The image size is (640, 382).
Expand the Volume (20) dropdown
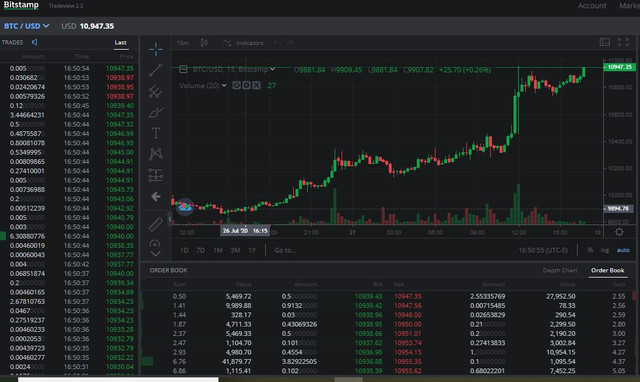[224, 85]
